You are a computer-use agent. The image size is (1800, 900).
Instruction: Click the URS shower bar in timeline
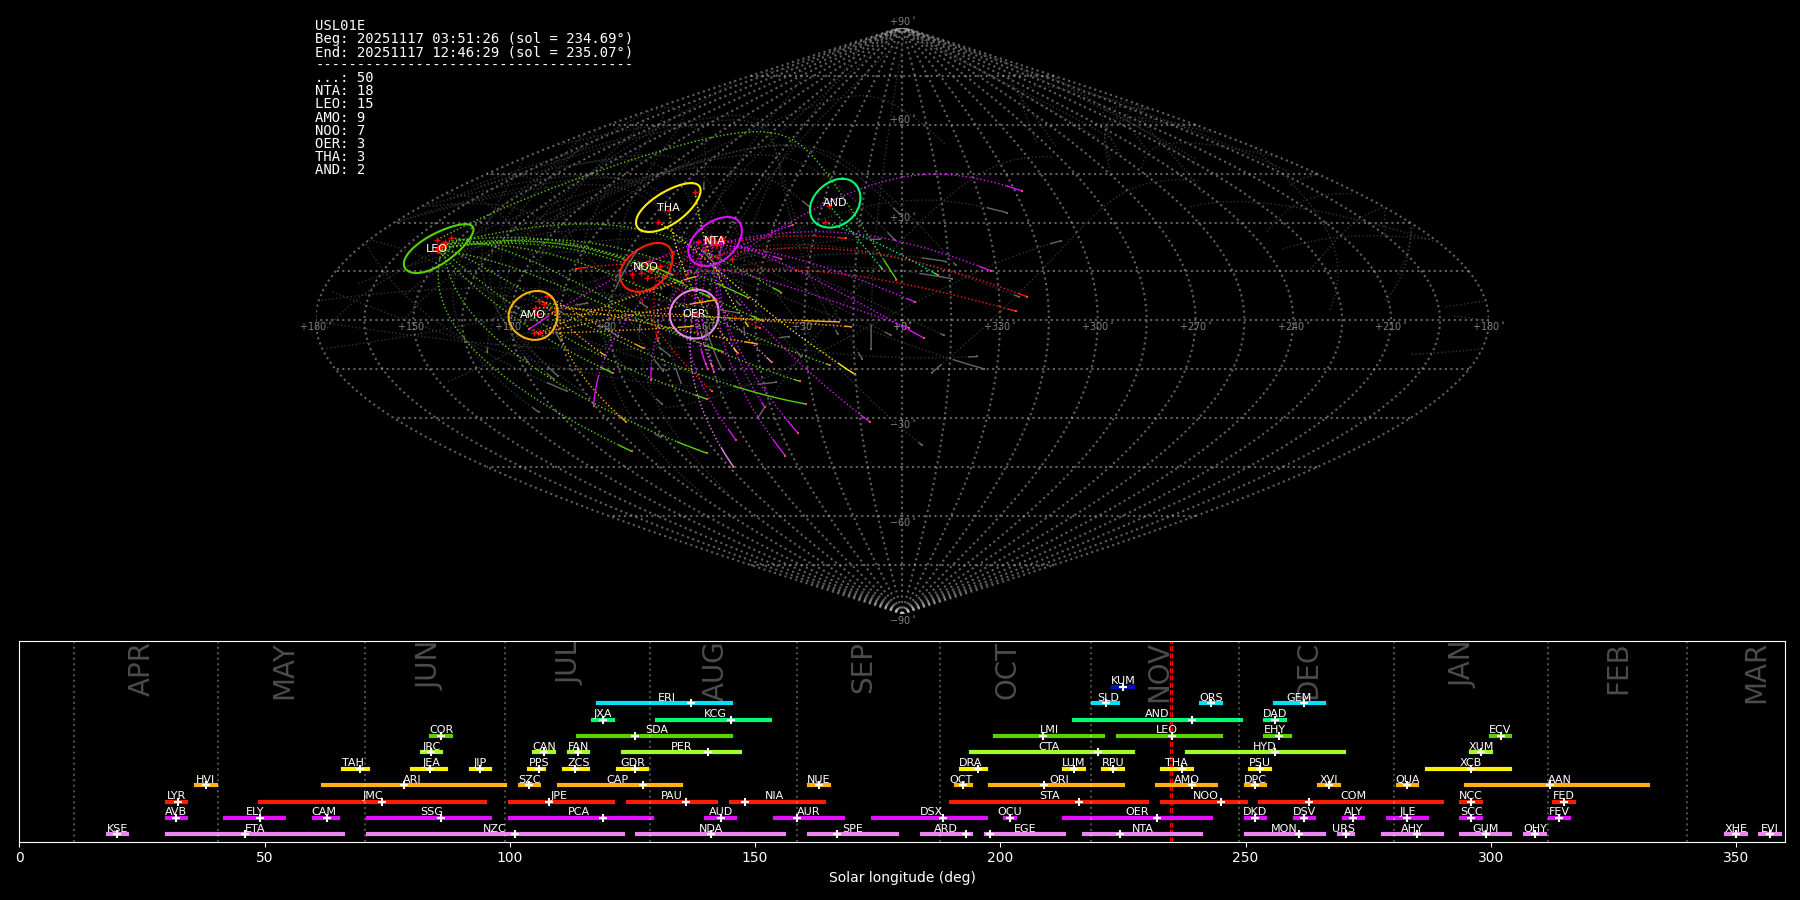[1345, 834]
